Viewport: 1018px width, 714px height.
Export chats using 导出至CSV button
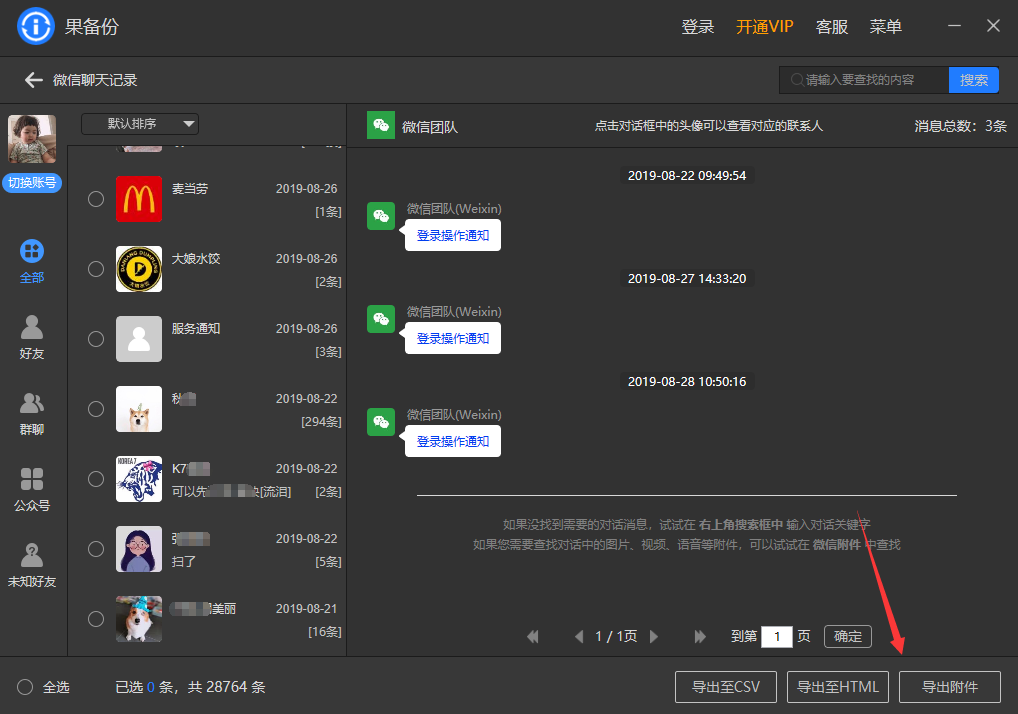click(726, 687)
